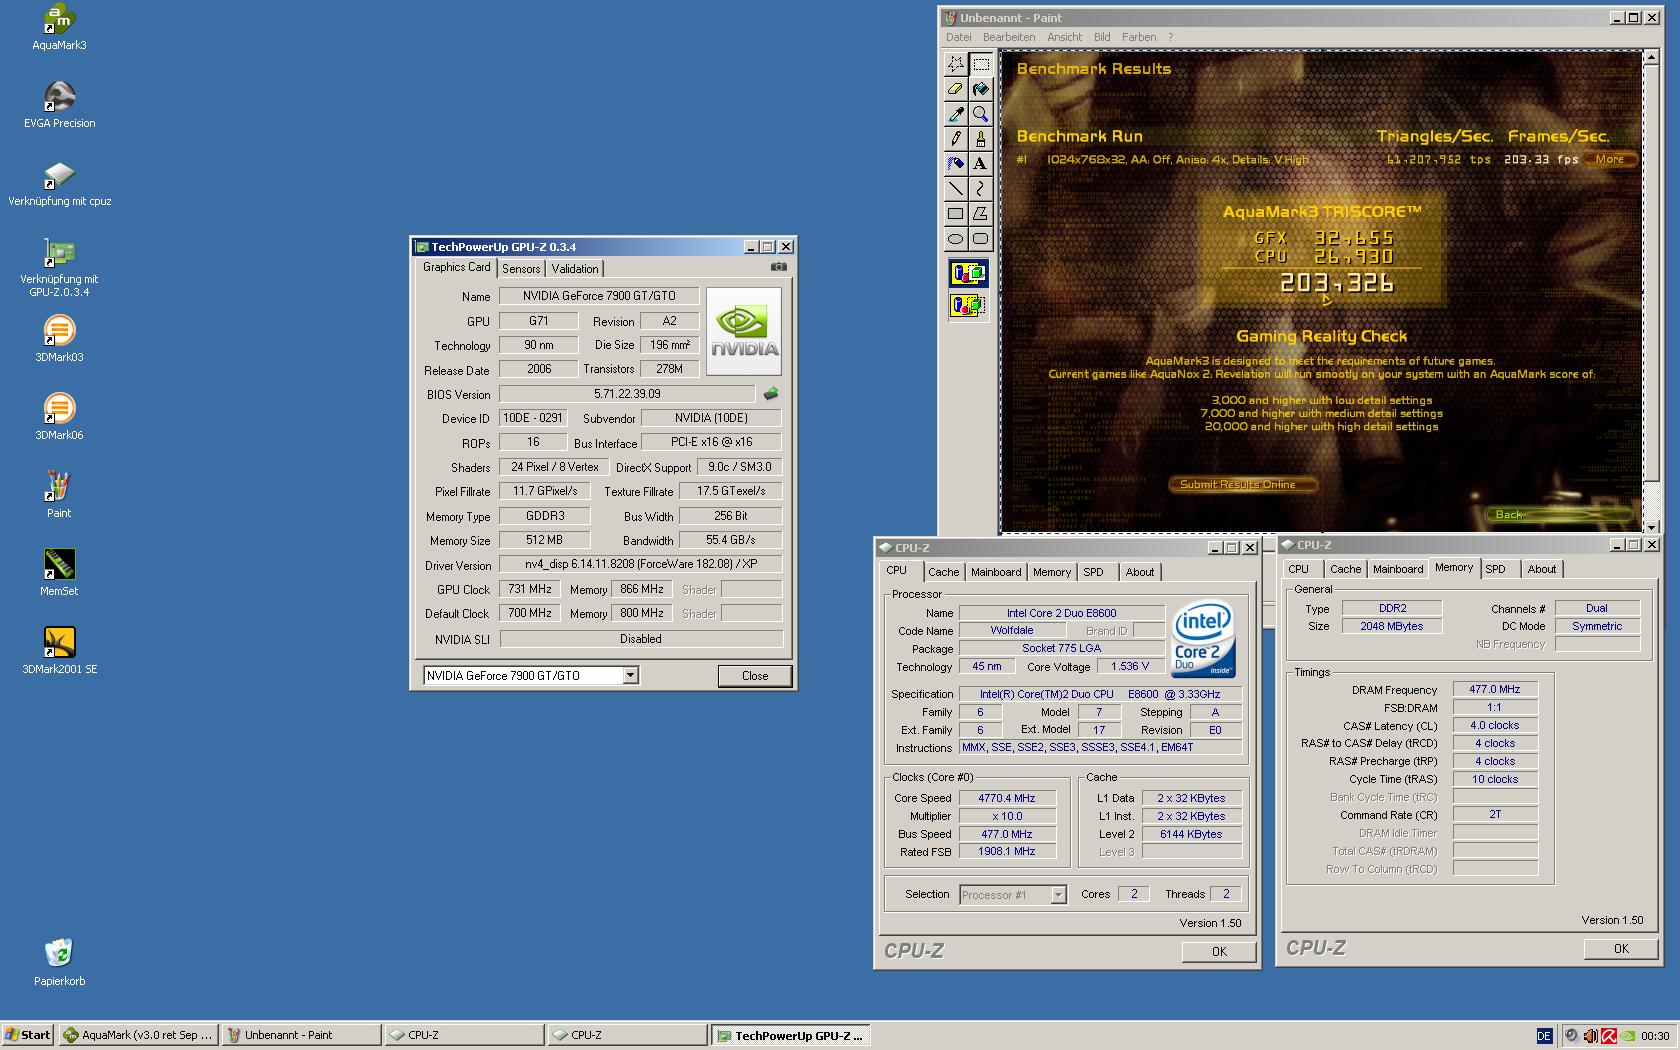Select the Rectangle shape tool
The image size is (1680, 1050).
tap(956, 214)
